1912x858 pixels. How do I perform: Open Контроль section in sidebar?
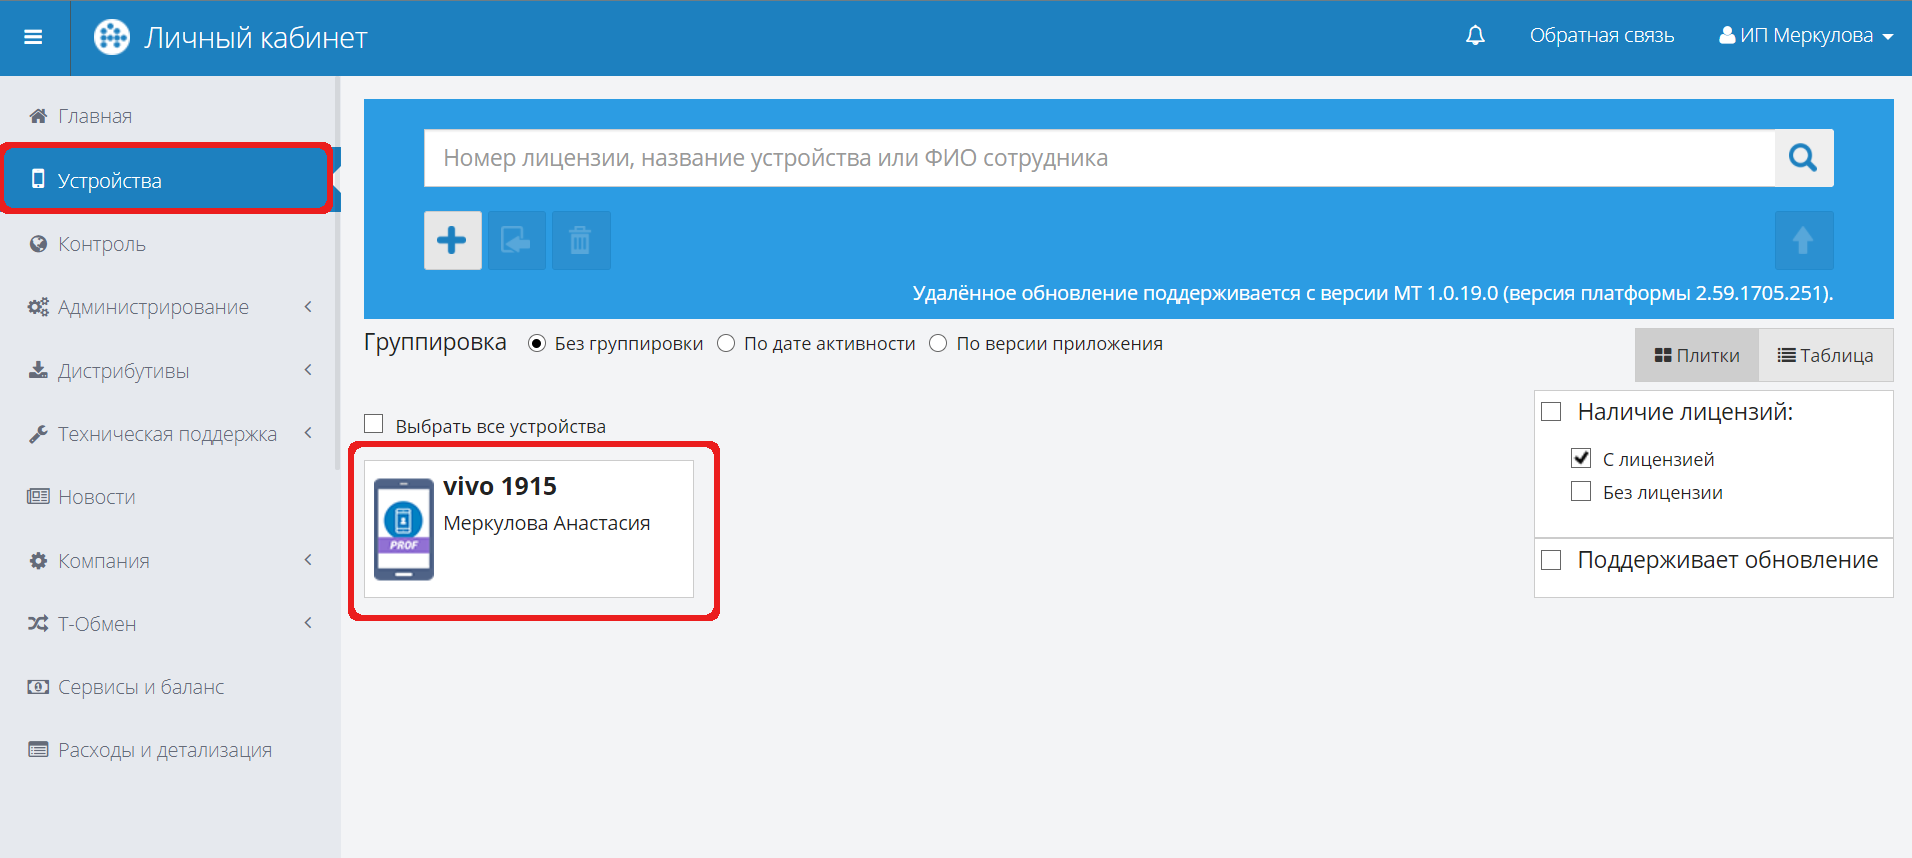(x=168, y=244)
